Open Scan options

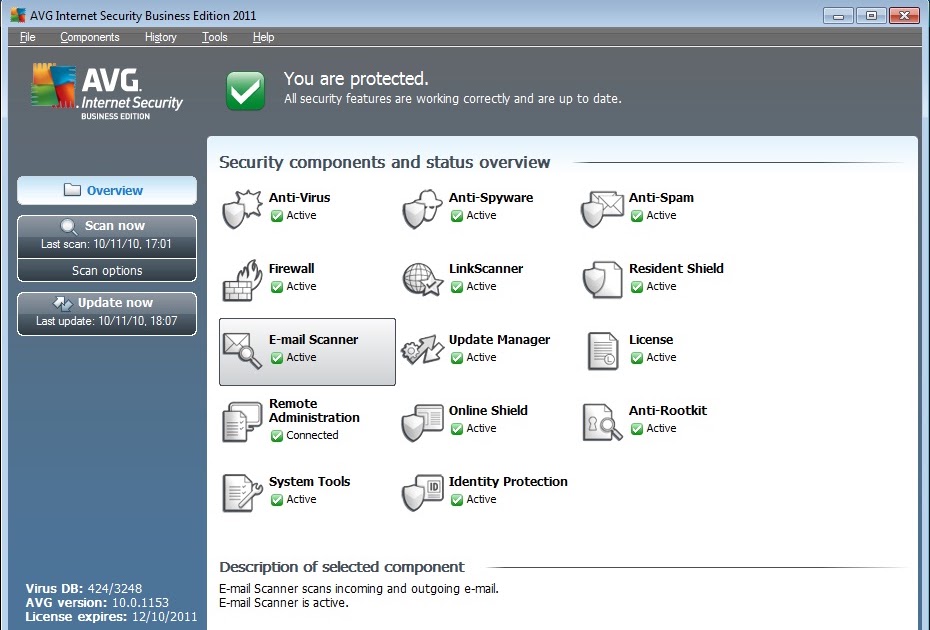point(107,271)
